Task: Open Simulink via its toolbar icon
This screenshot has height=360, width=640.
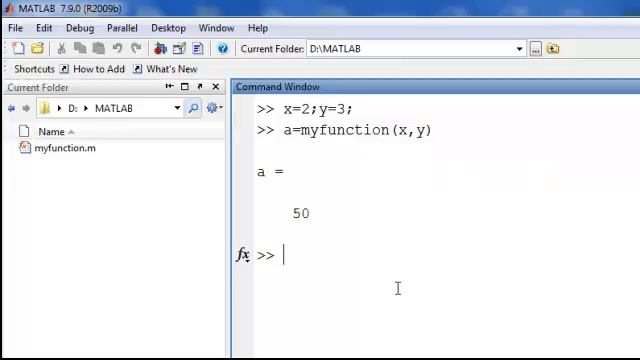Action: point(160,49)
